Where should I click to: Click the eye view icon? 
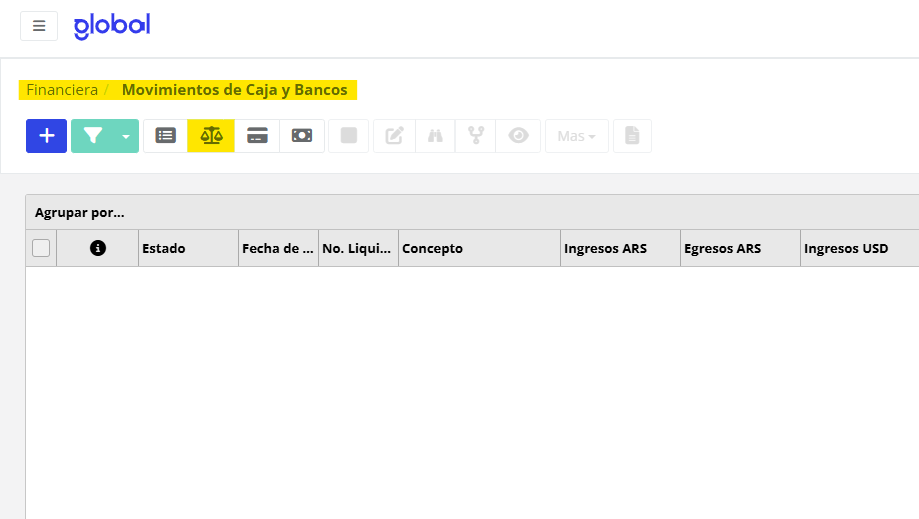tap(518, 136)
